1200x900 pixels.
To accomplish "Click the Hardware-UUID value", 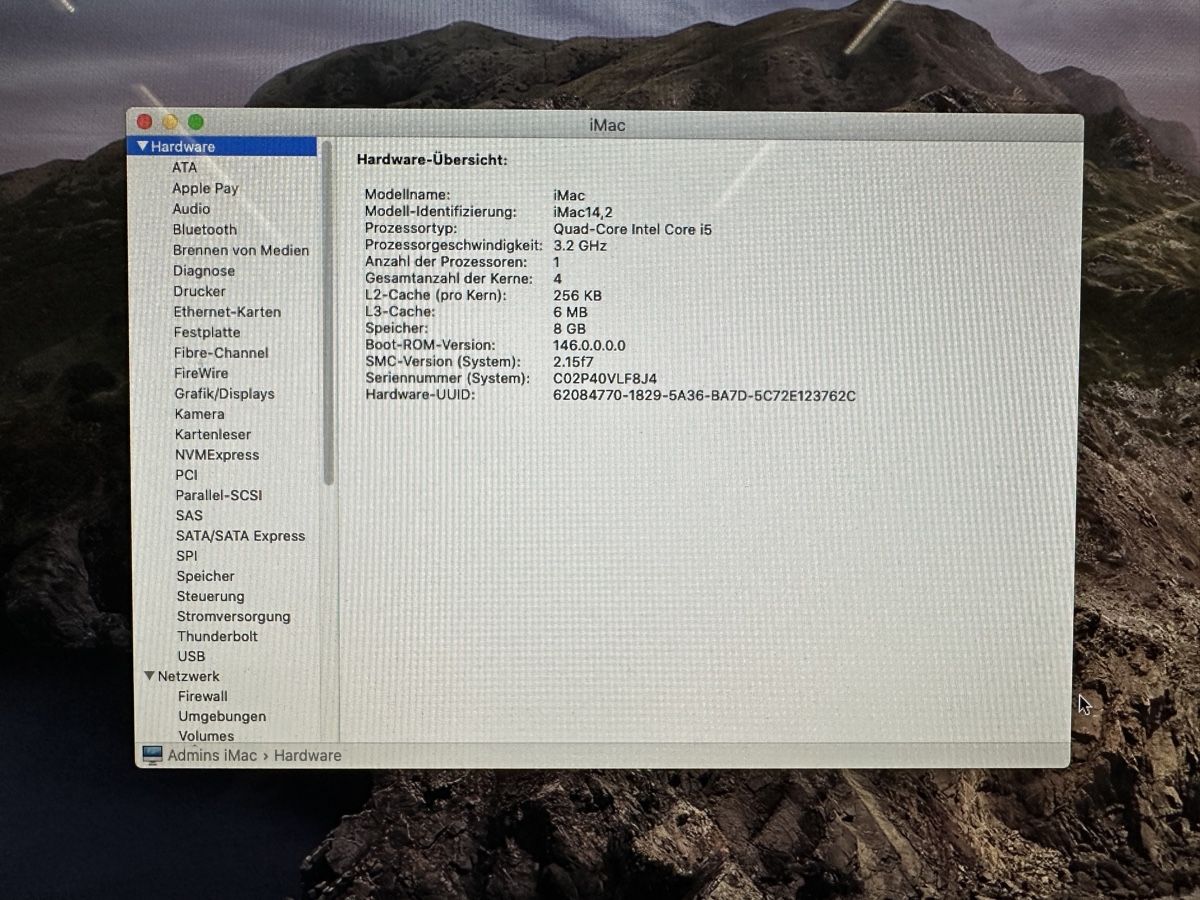I will point(704,395).
